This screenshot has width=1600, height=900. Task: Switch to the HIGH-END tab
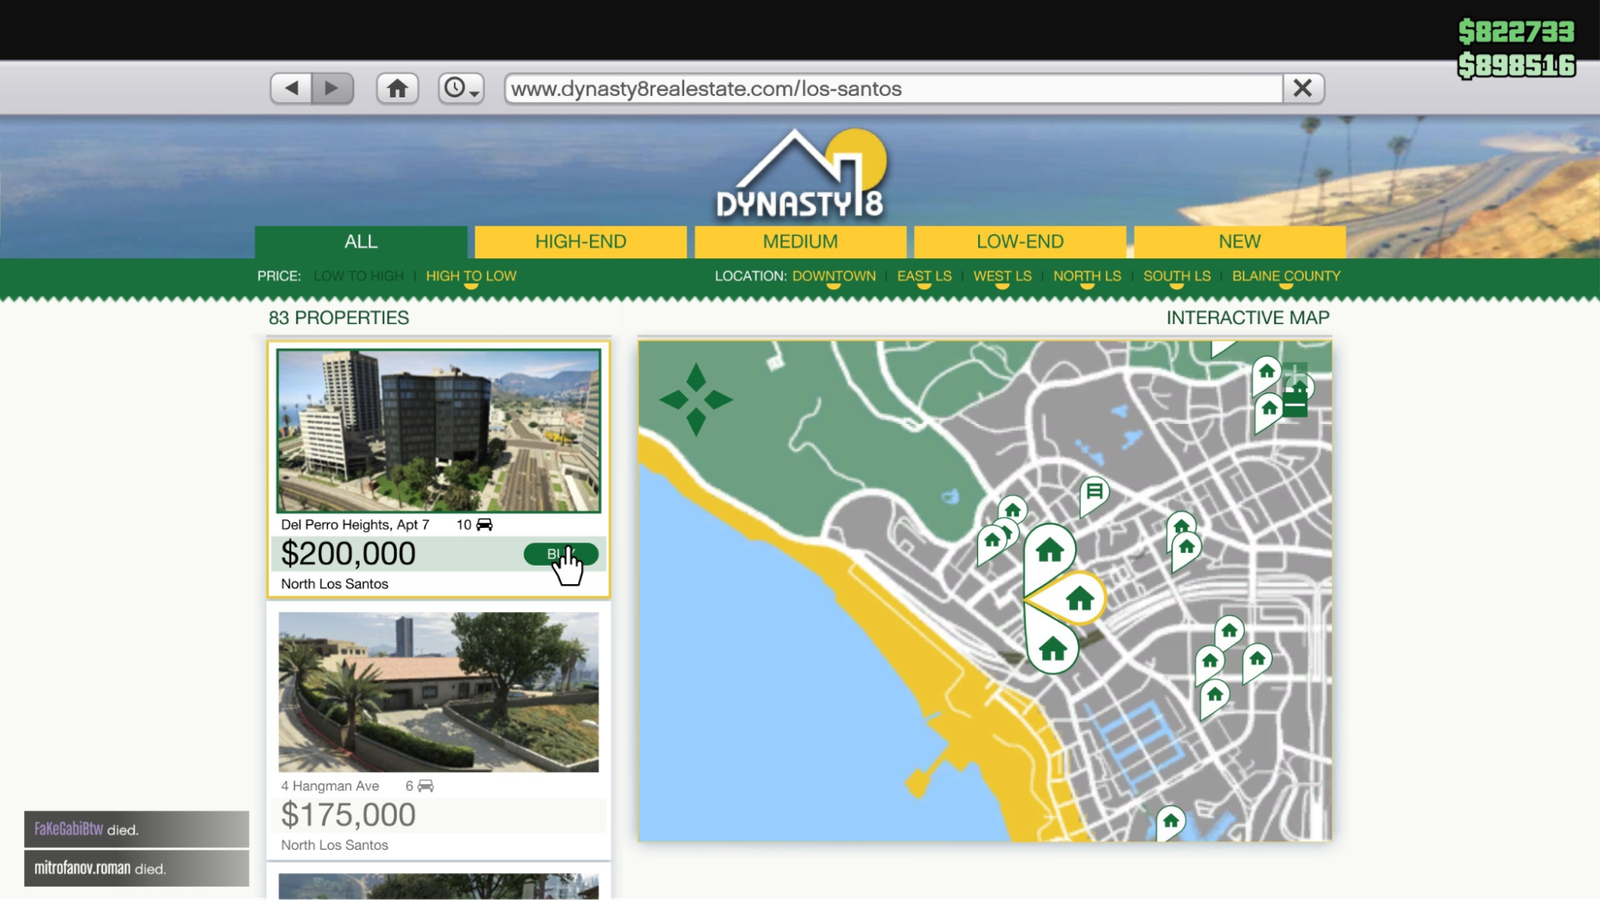pyautogui.click(x=581, y=241)
